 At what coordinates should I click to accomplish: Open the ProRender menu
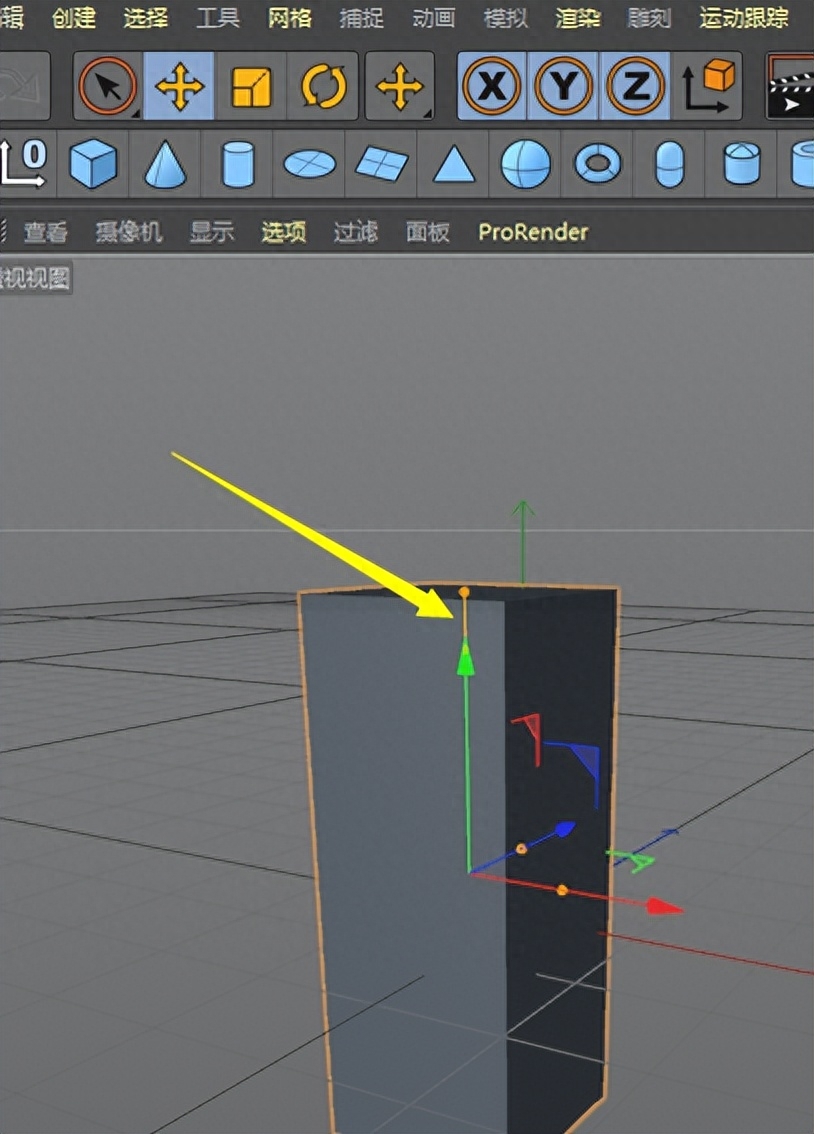coord(534,232)
